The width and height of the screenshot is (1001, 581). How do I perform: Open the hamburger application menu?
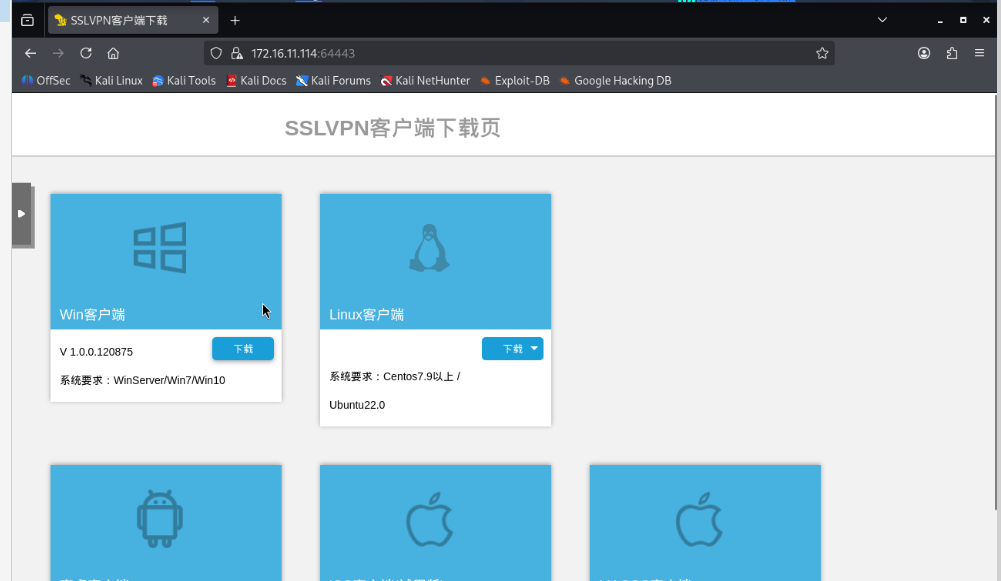click(x=979, y=54)
